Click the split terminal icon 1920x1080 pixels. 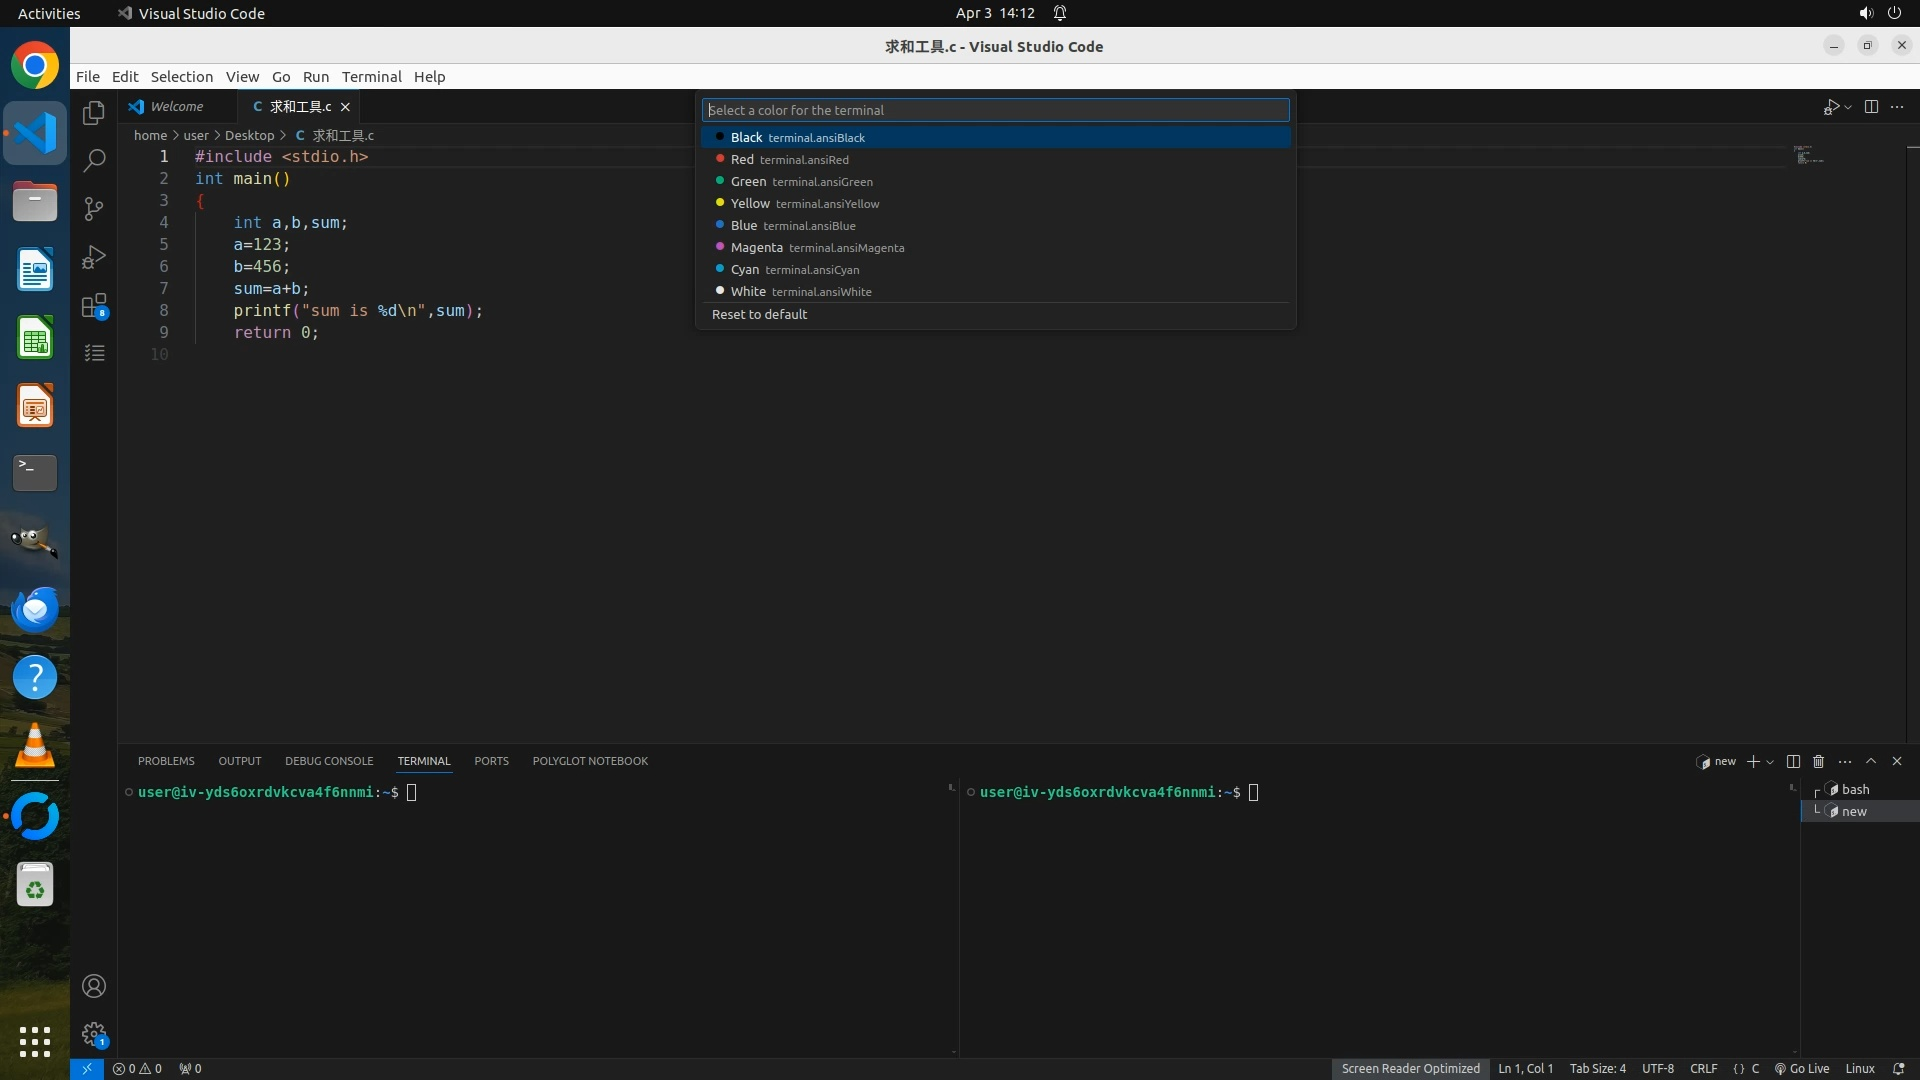tap(1793, 762)
